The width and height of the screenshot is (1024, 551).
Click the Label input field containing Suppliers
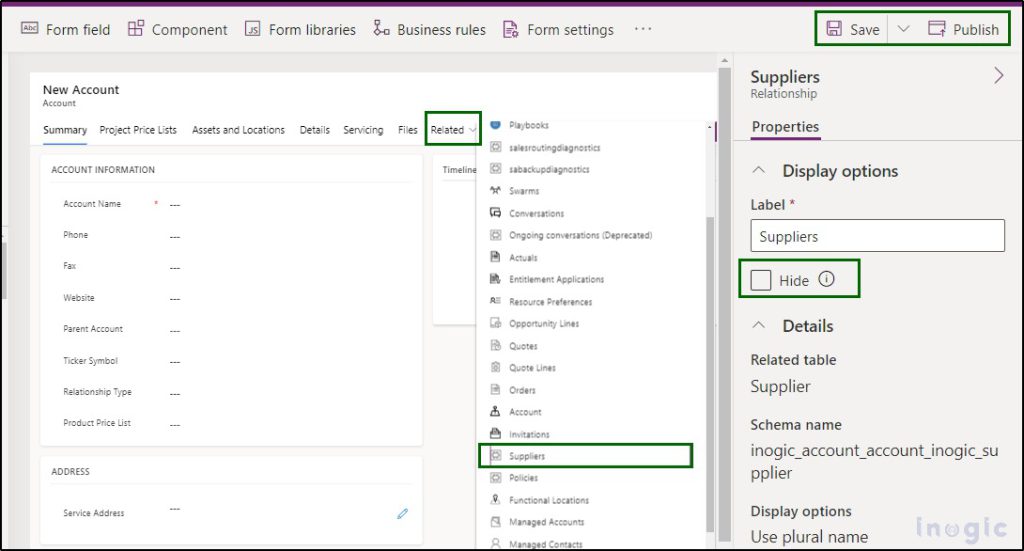point(877,237)
